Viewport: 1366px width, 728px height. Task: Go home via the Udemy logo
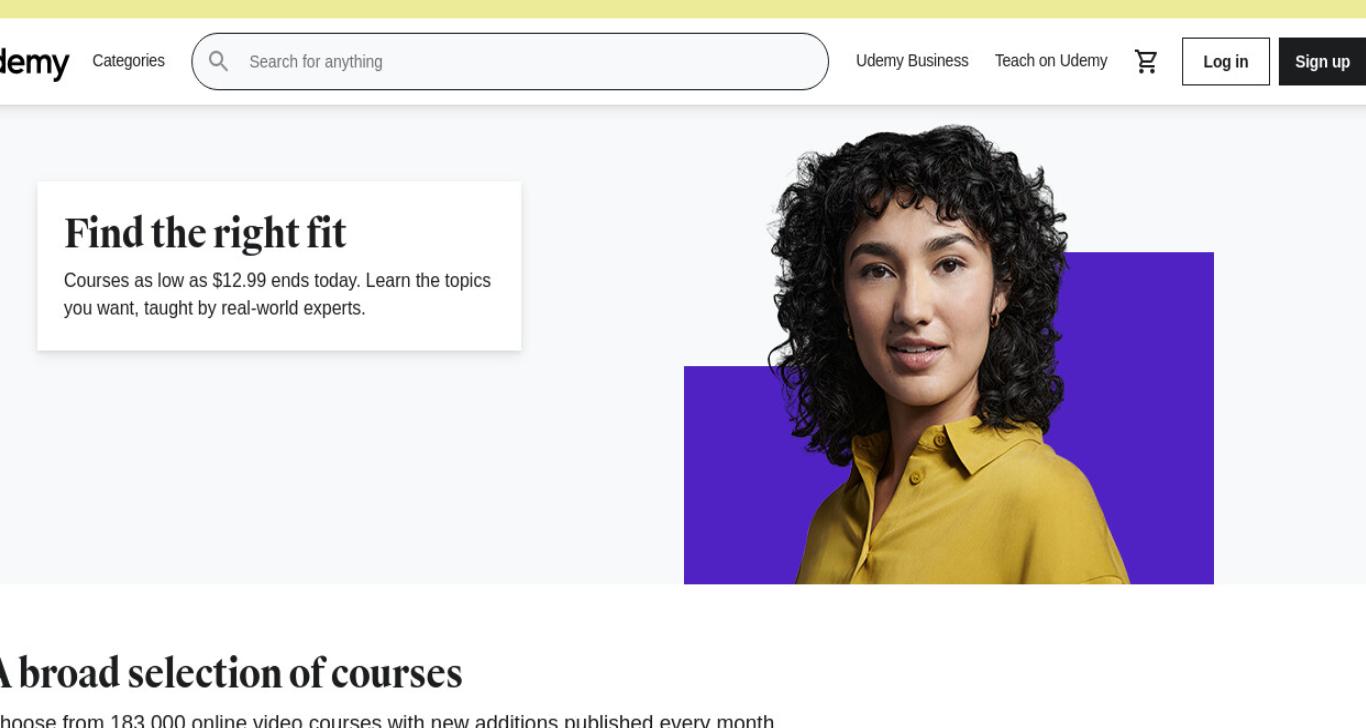pos(34,63)
